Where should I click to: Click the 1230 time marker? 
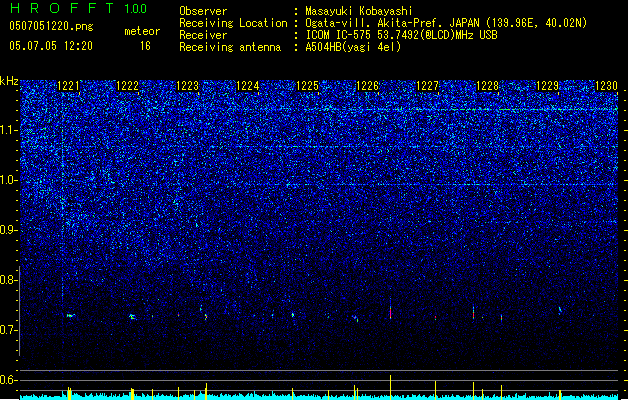tap(606, 86)
